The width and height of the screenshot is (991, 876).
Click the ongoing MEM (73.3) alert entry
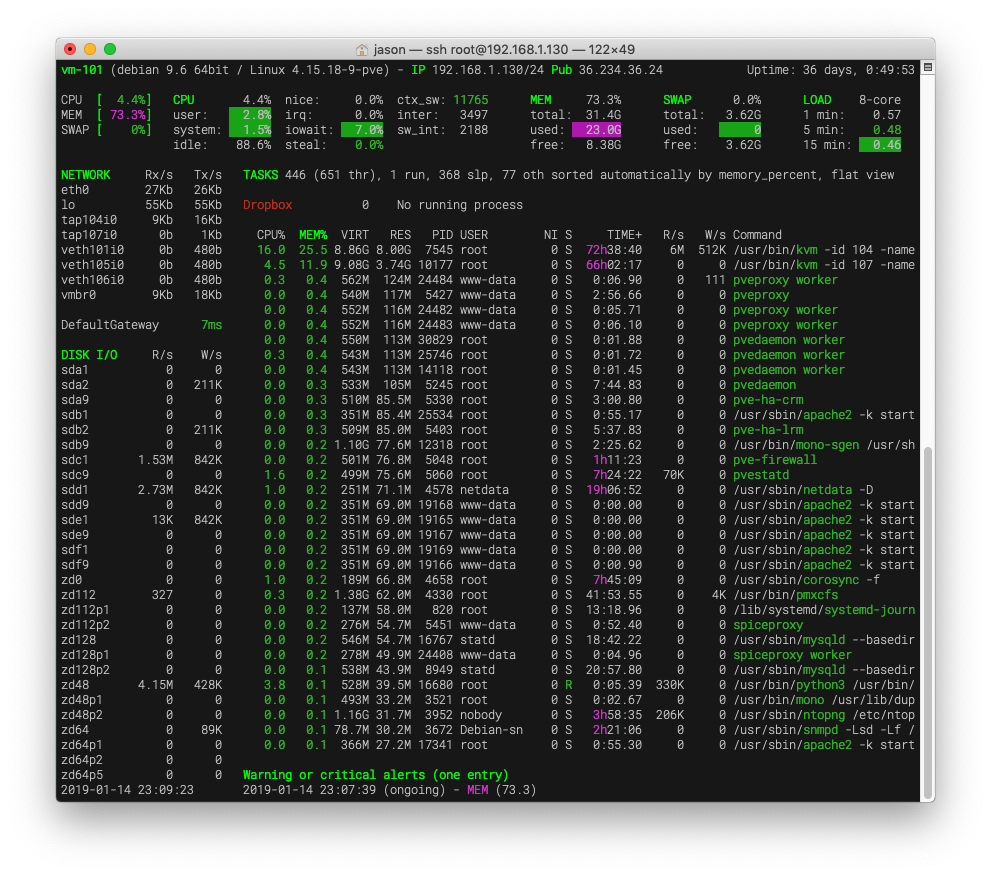[x=389, y=790]
